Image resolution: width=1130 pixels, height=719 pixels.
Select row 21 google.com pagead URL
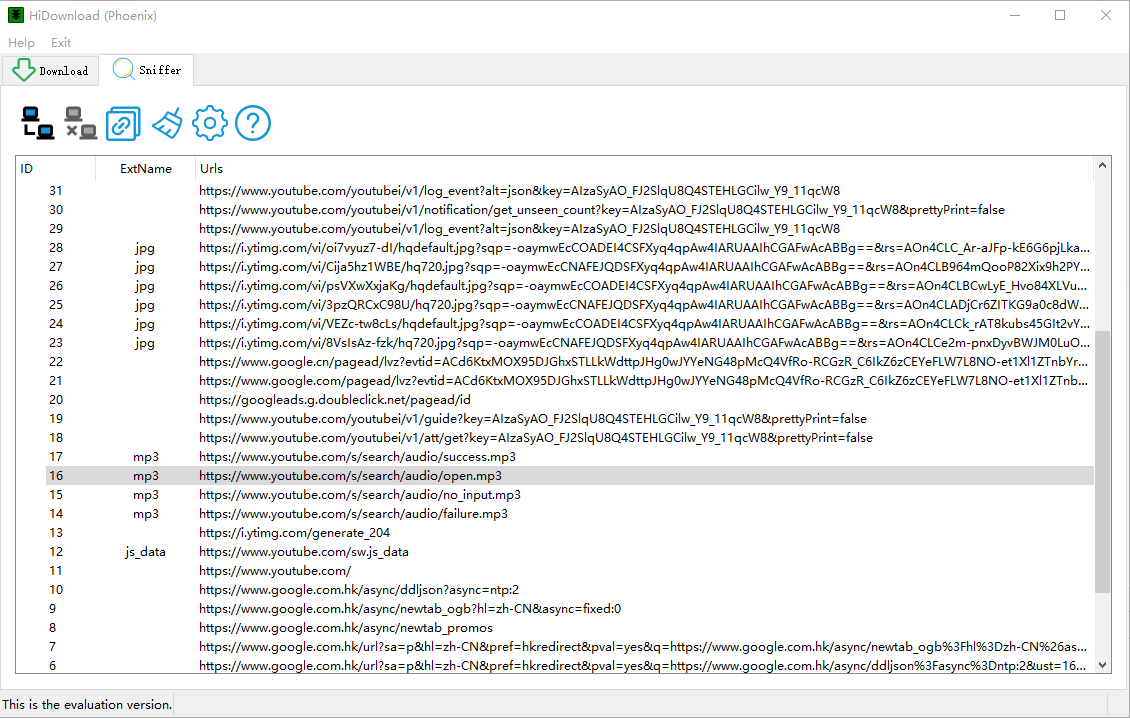coord(644,380)
